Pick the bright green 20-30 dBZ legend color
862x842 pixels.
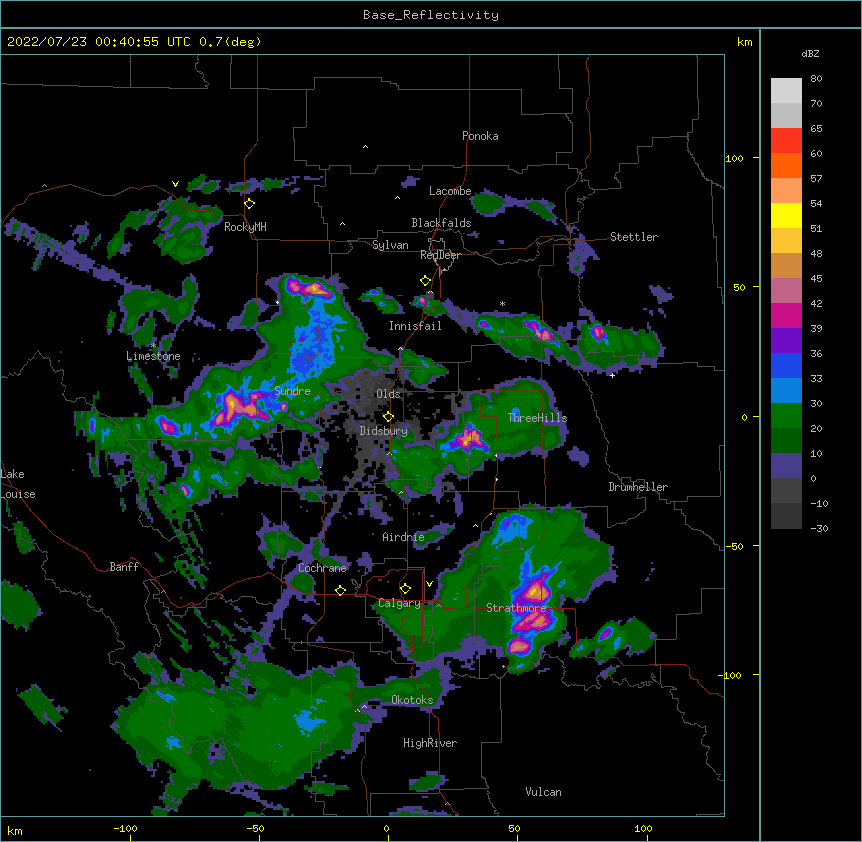point(786,416)
